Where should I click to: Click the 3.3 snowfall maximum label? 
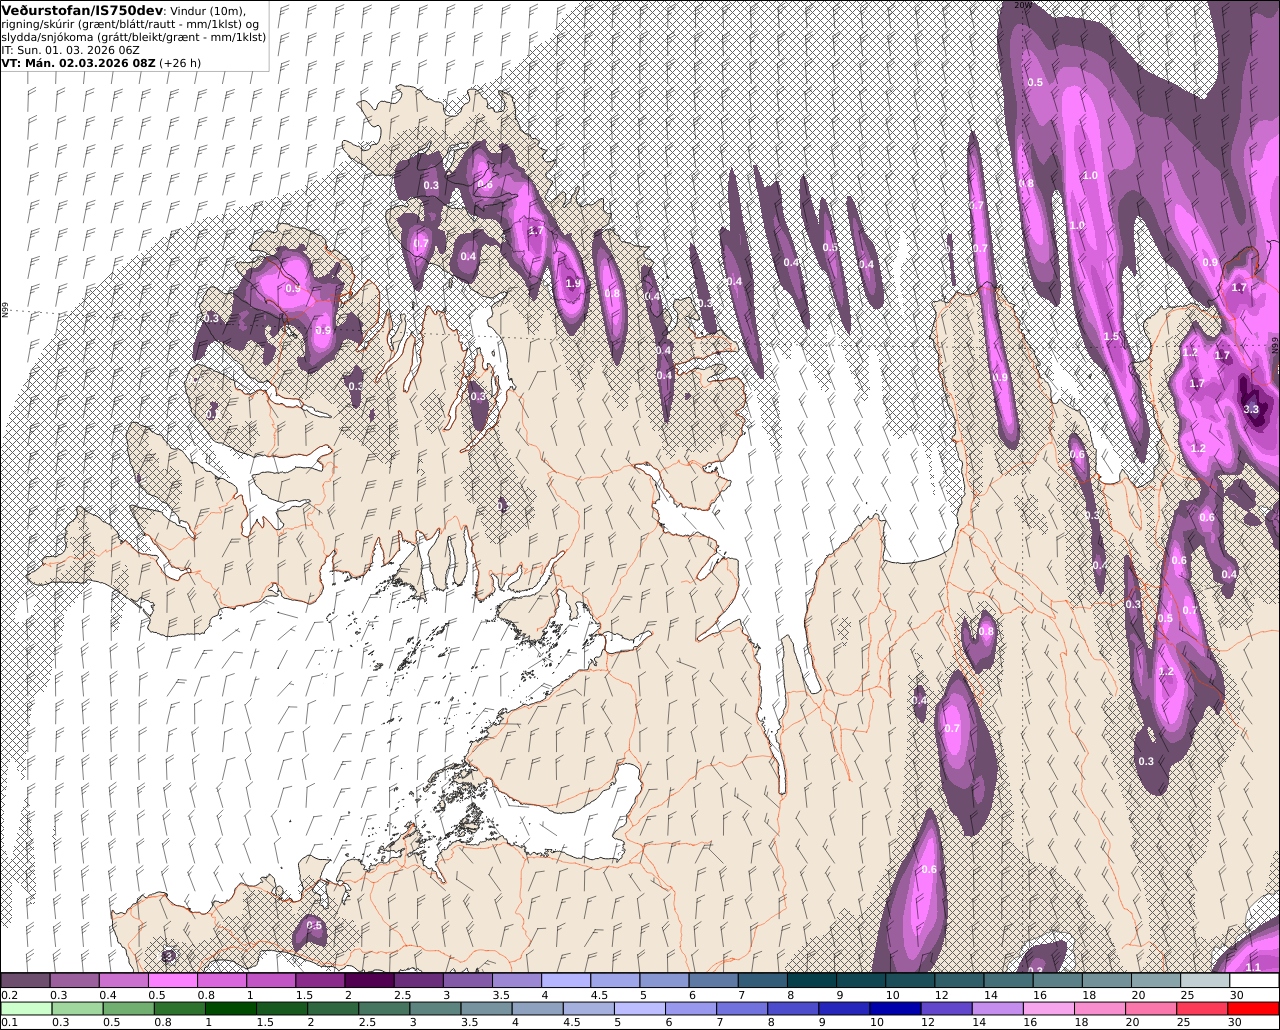[1251, 409]
